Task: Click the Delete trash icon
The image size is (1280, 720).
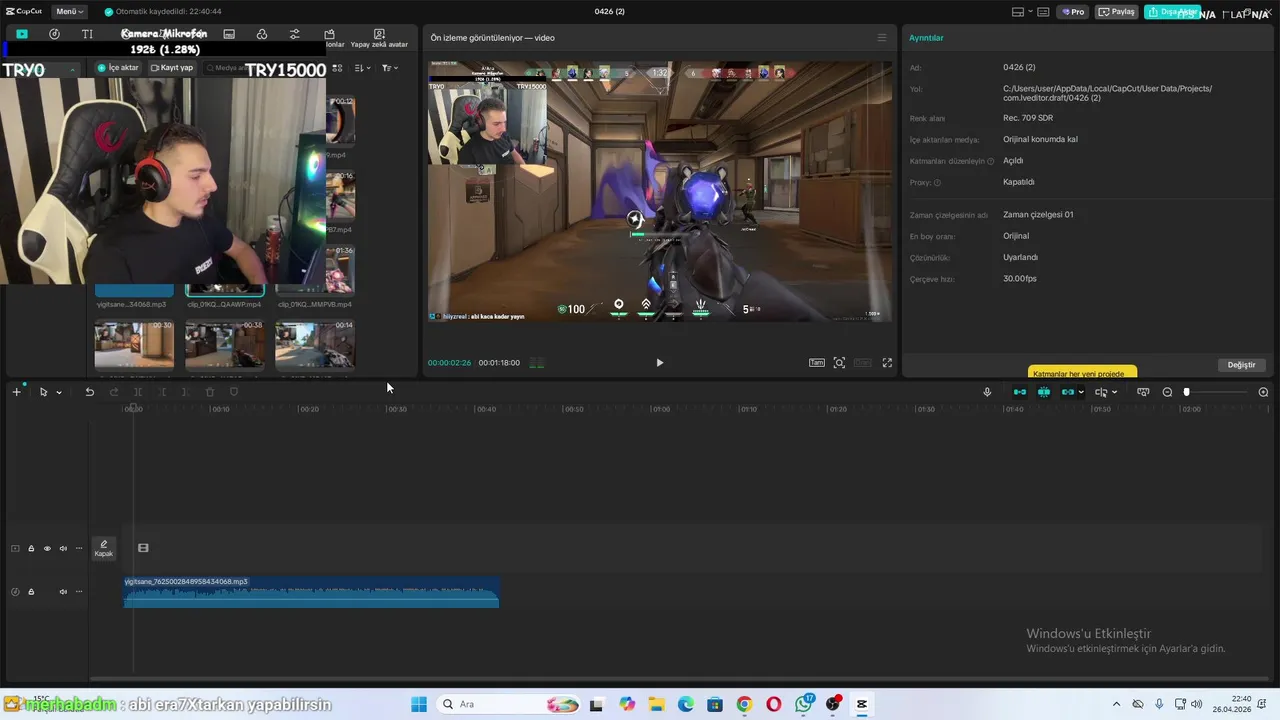Action: [x=210, y=392]
